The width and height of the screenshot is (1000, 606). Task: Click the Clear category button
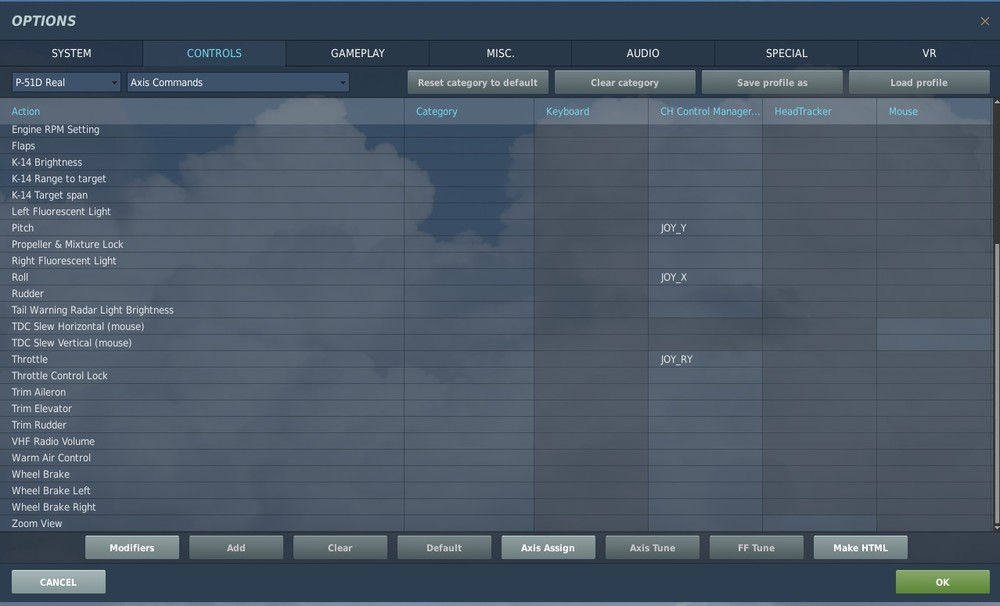tap(624, 82)
